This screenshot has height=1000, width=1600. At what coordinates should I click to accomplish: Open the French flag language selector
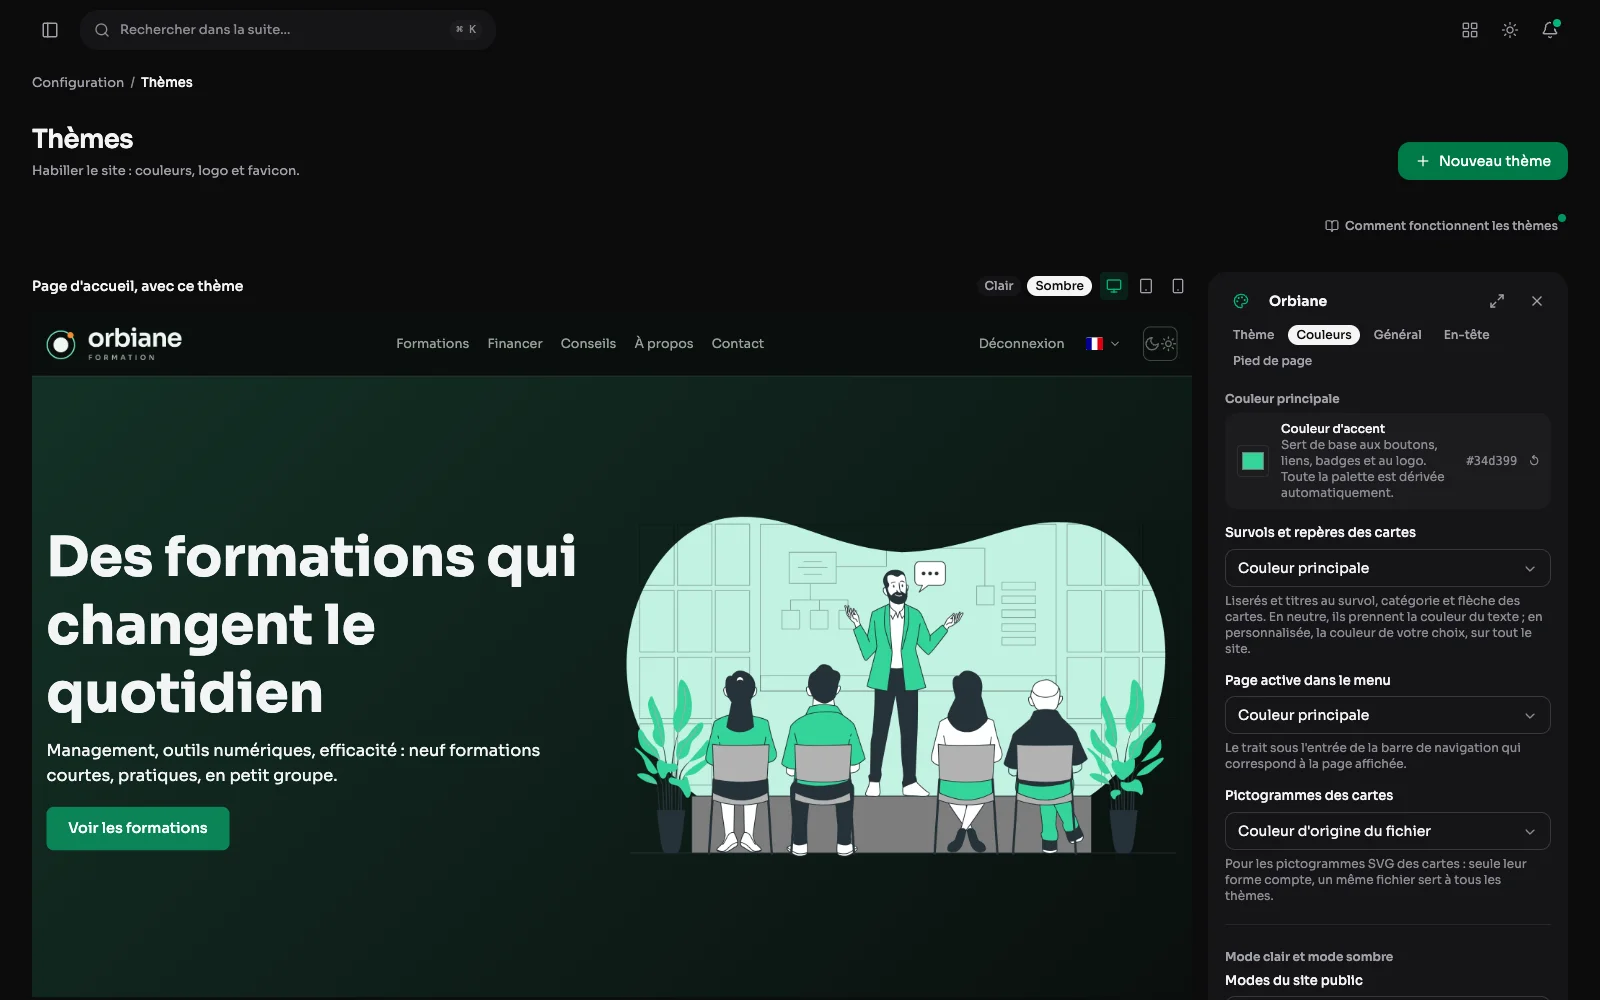1102,344
